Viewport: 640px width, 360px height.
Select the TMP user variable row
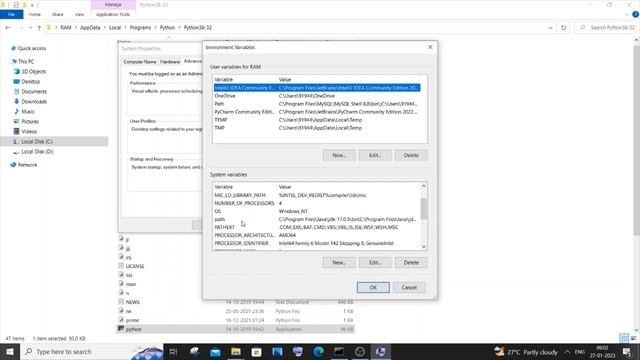(x=317, y=128)
